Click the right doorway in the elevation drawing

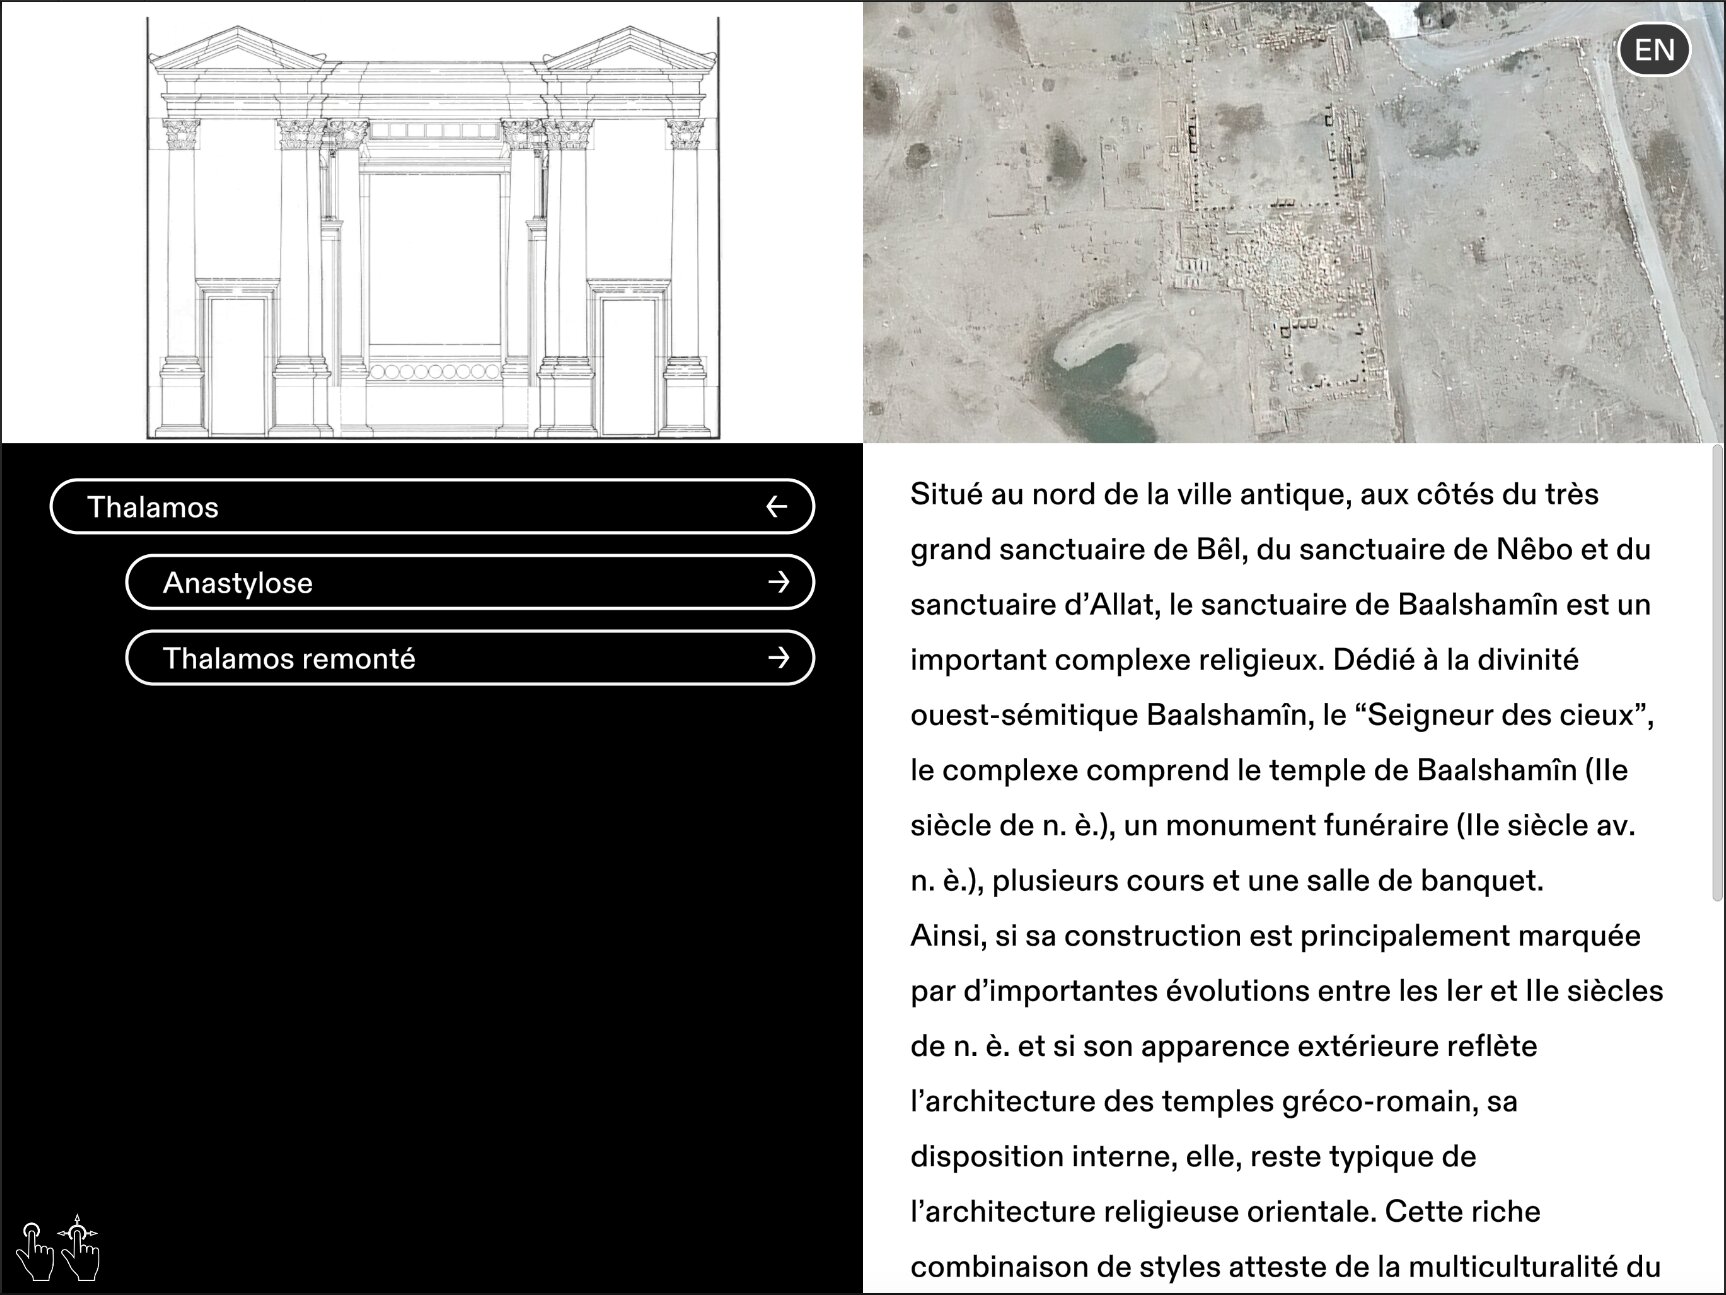(628, 365)
